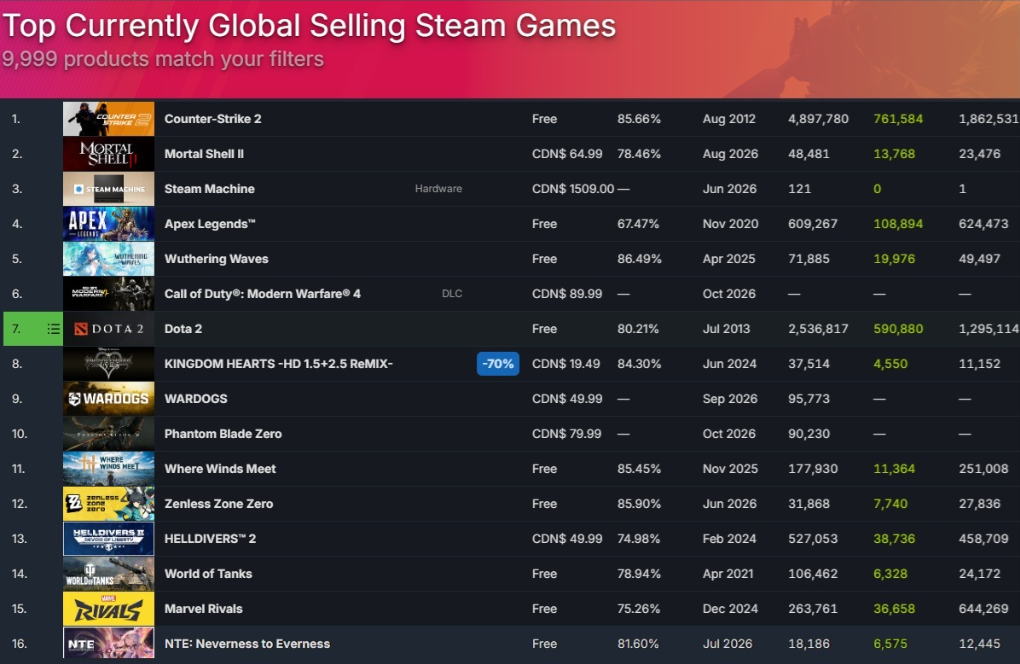
Task: Select the Hardware label on Steam Machine row
Action: tap(438, 189)
